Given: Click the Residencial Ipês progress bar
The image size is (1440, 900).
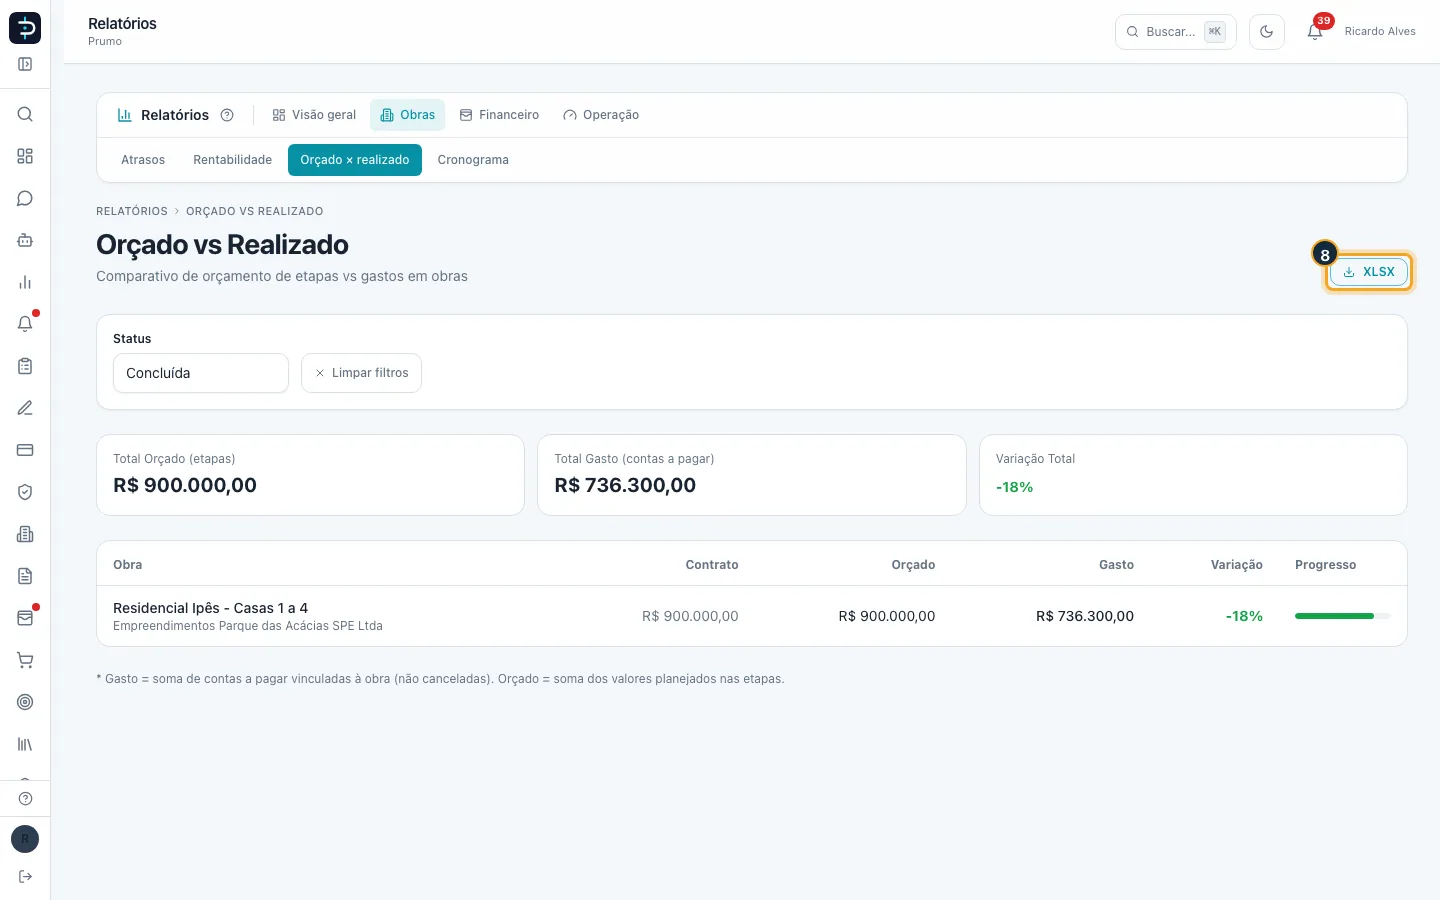Looking at the screenshot, I should (x=1343, y=616).
